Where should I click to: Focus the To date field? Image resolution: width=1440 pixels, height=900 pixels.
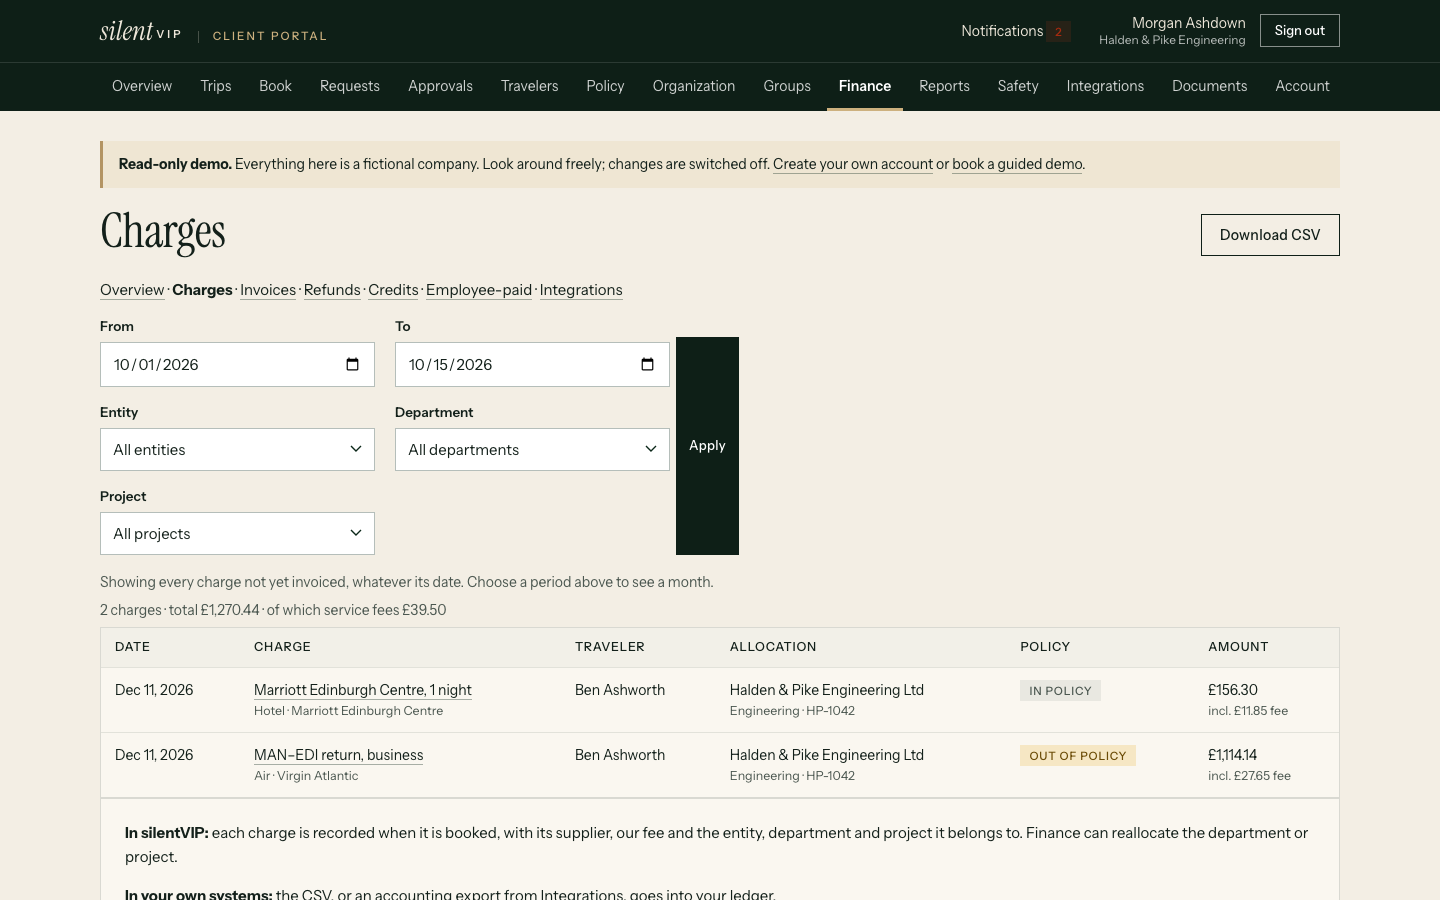[x=532, y=365]
